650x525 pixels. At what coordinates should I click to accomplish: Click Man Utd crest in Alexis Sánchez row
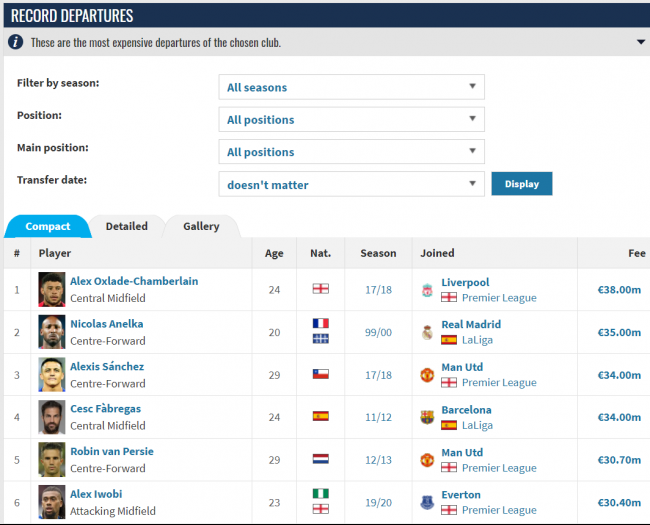coord(427,375)
